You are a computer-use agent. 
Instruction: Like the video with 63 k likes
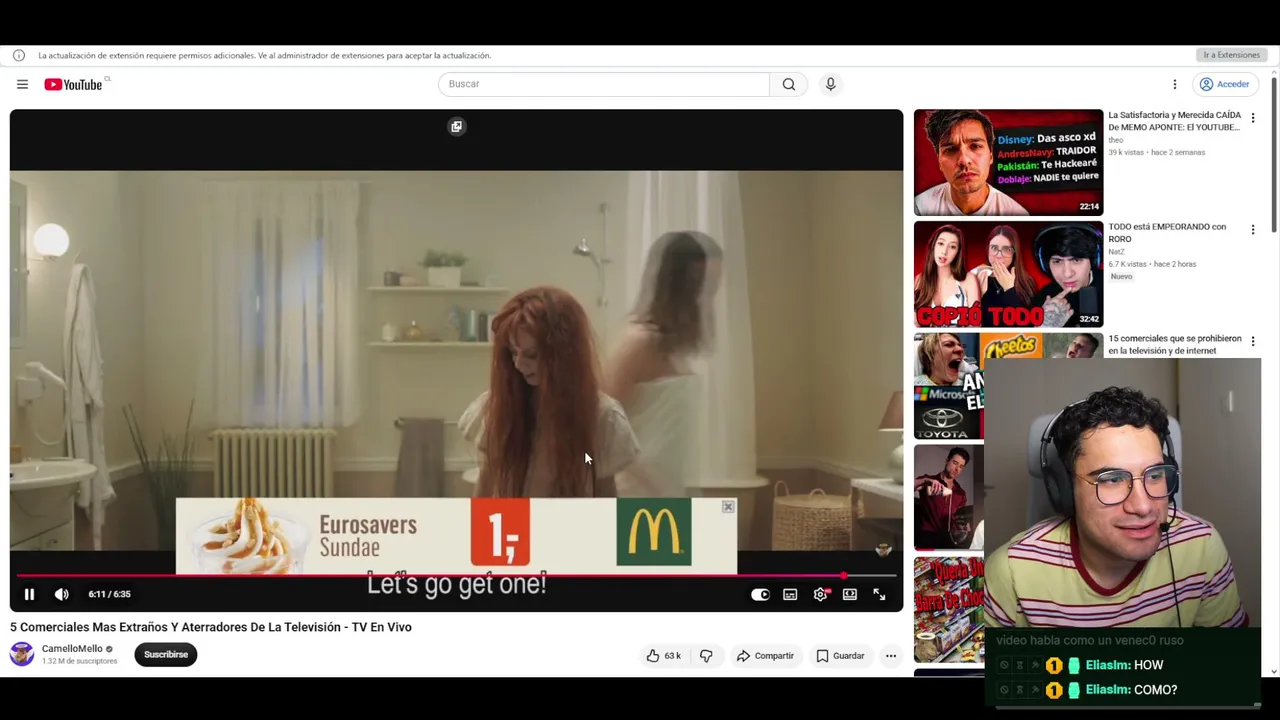point(663,656)
